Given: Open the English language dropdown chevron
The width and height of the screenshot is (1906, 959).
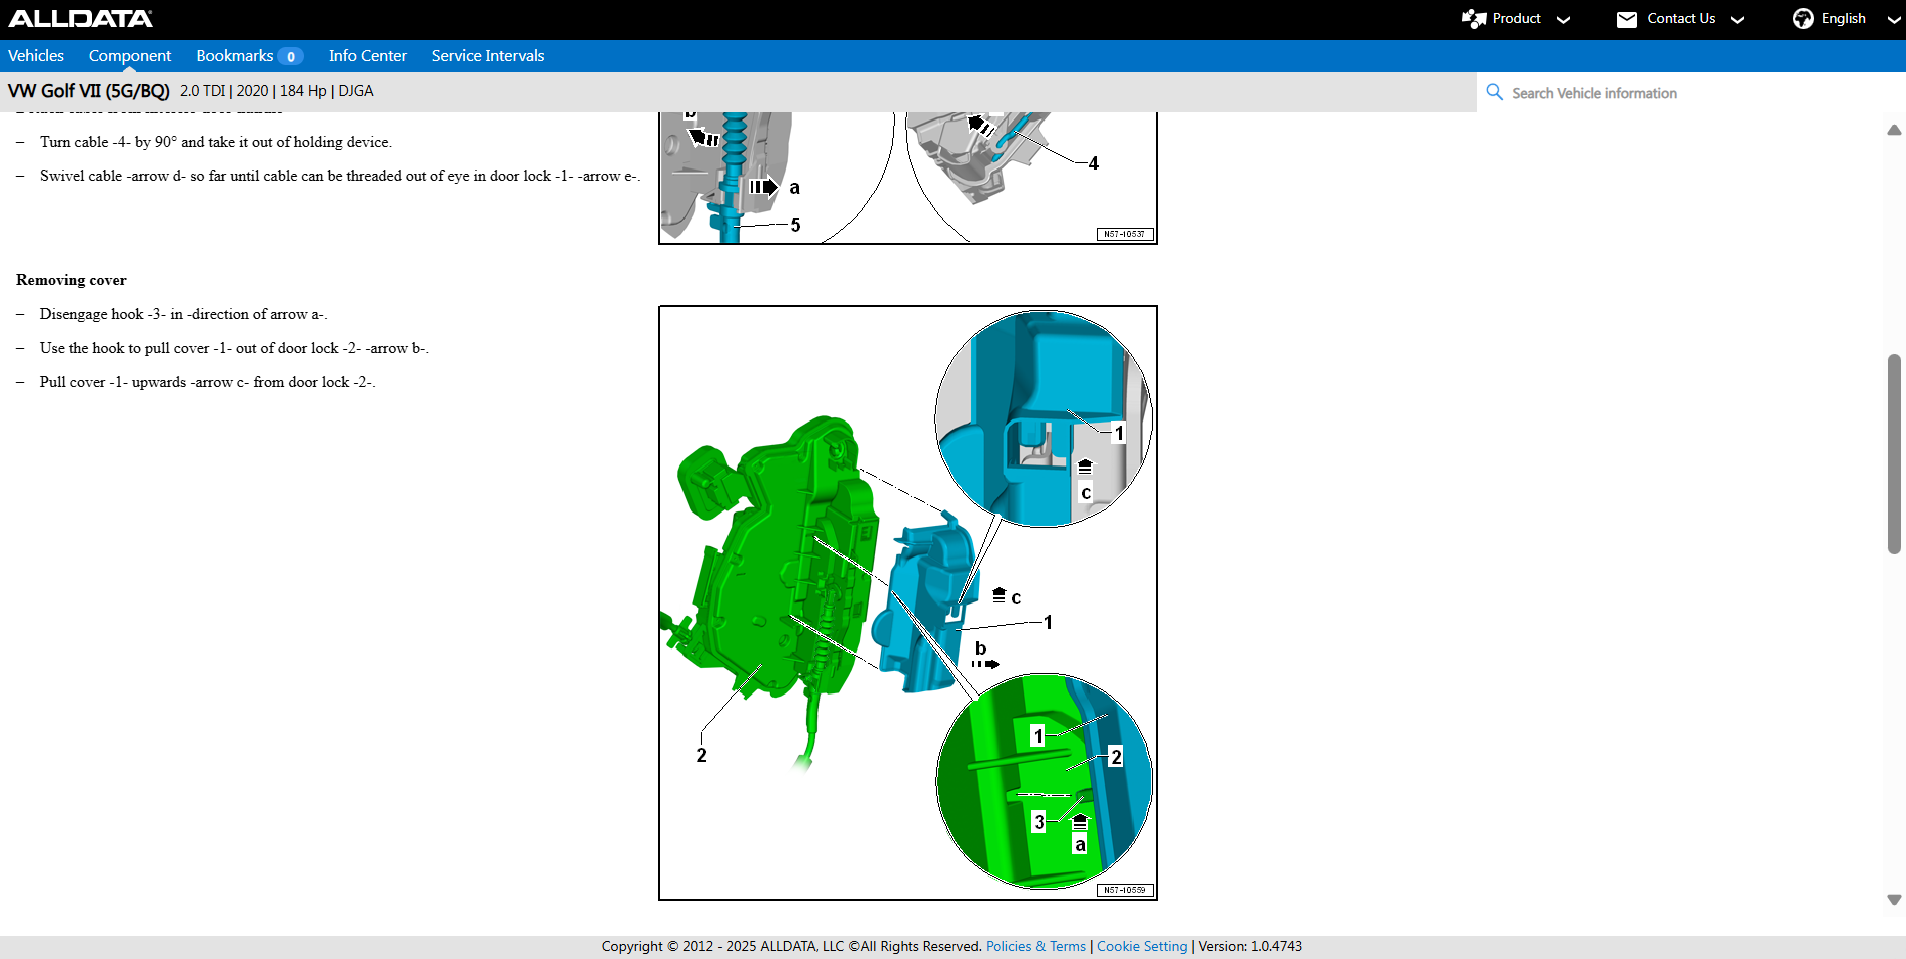Looking at the screenshot, I should tap(1893, 20).
